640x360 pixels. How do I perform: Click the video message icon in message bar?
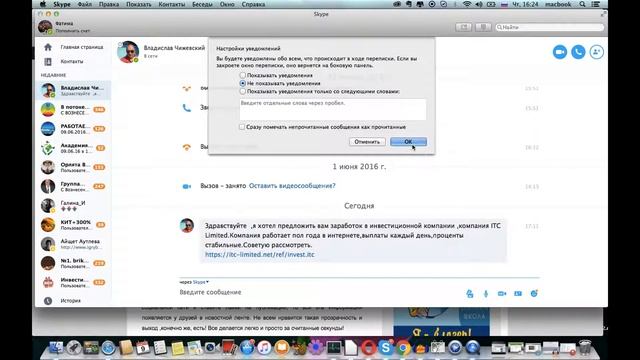point(502,293)
